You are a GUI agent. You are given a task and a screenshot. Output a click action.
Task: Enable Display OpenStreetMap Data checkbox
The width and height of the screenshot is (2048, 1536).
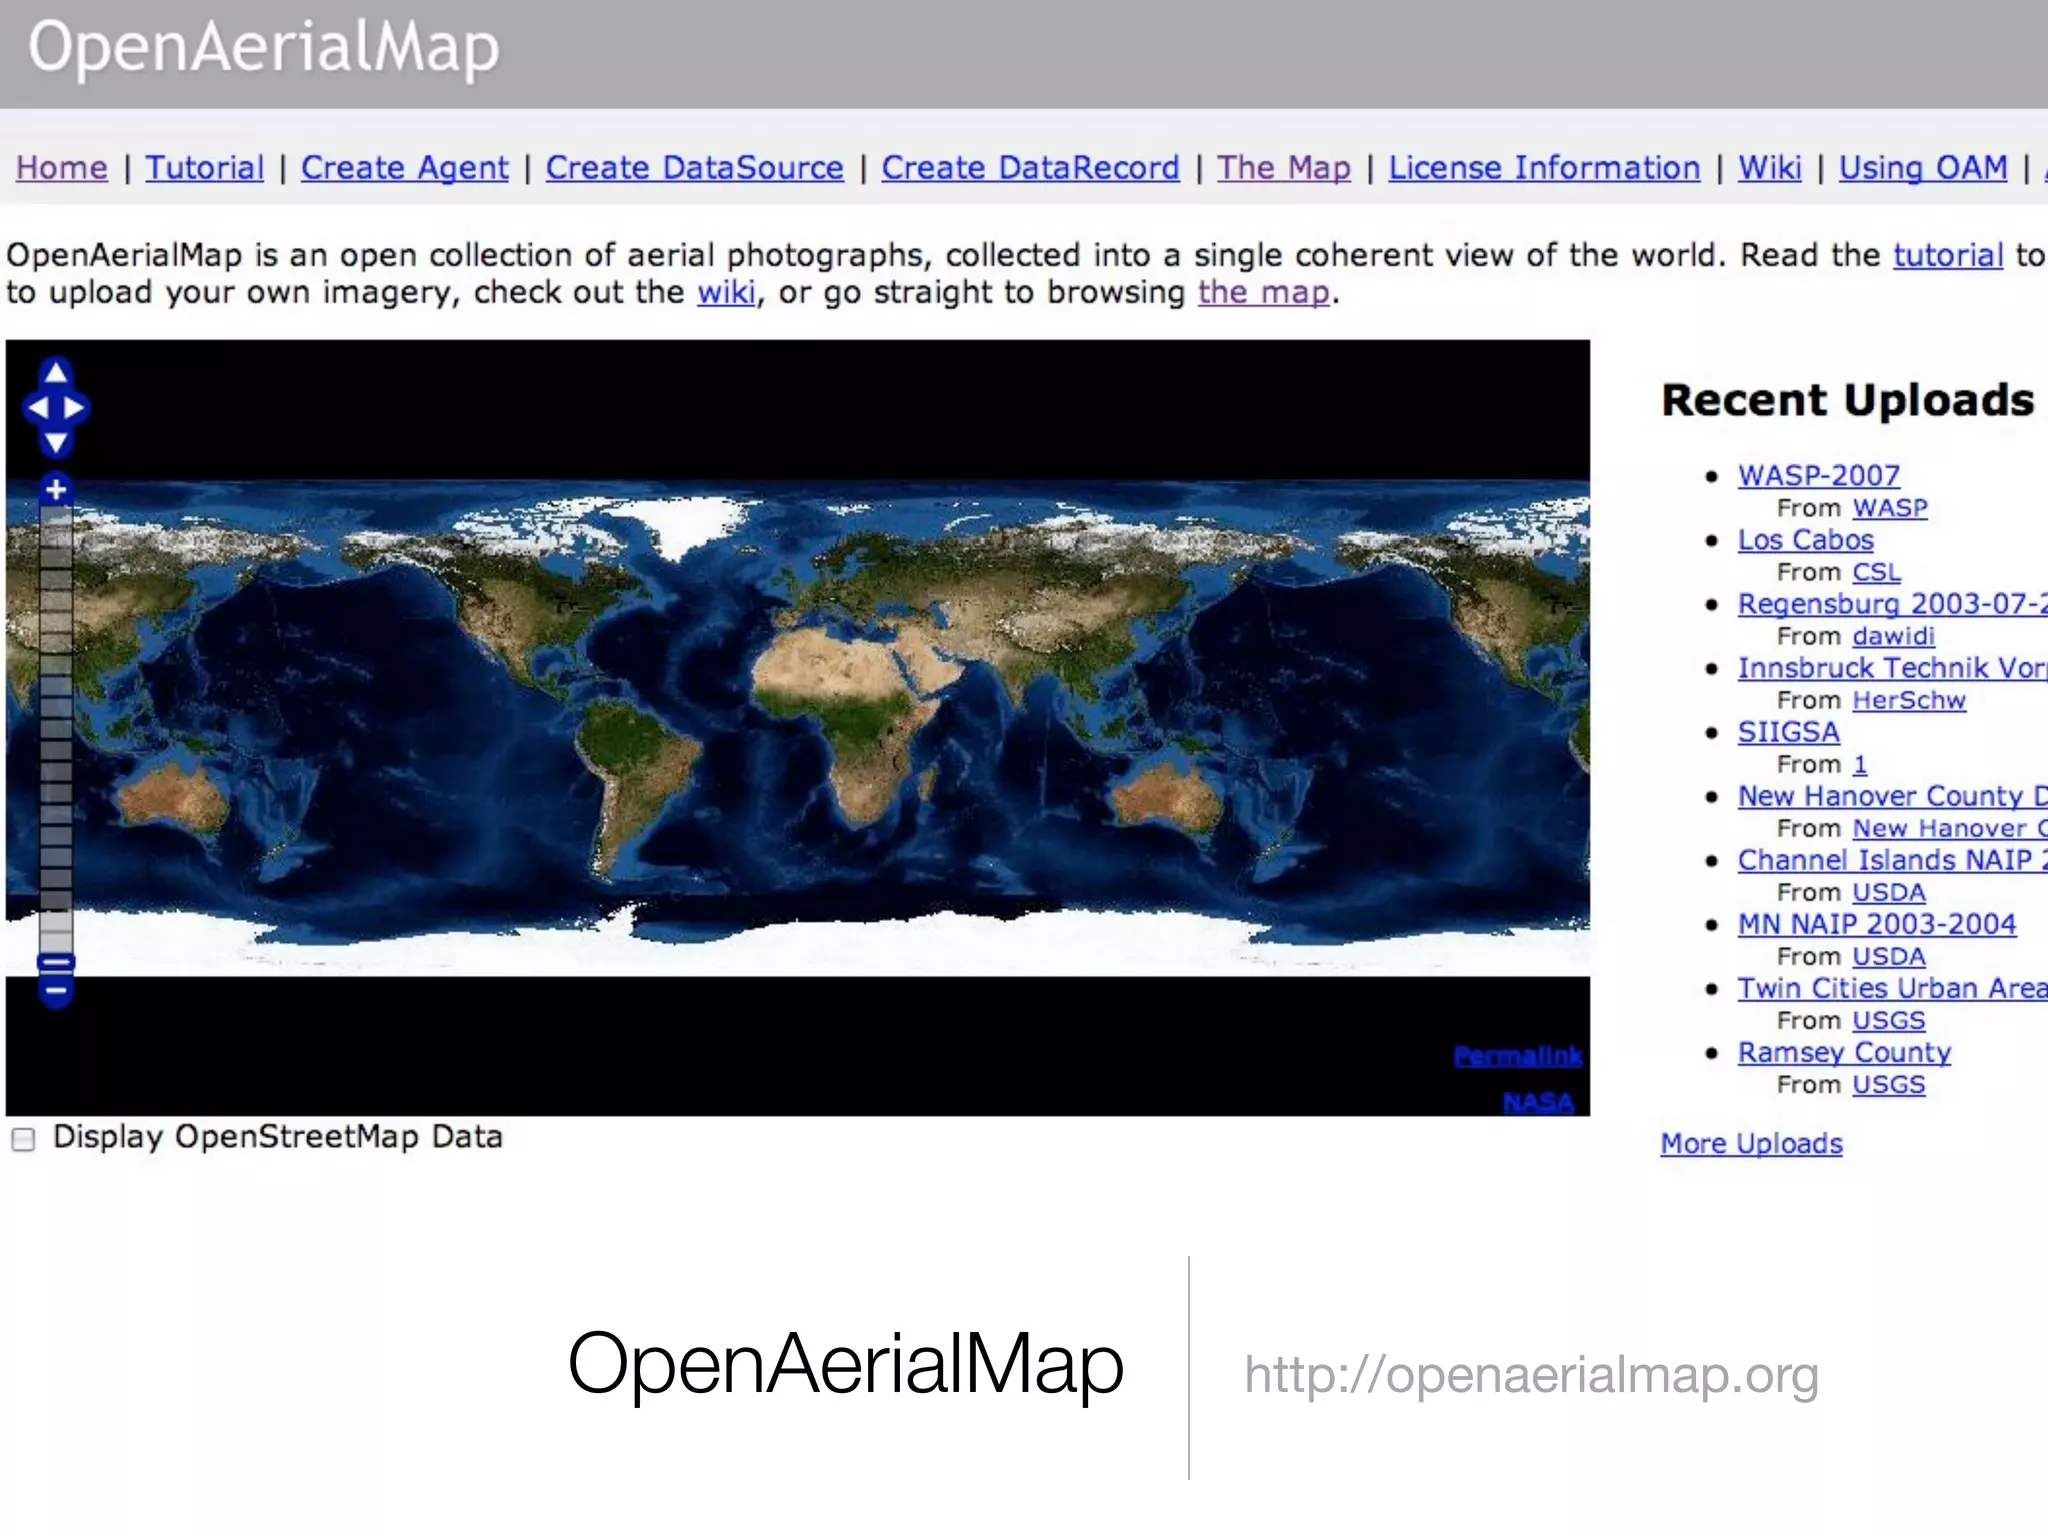(x=23, y=1139)
